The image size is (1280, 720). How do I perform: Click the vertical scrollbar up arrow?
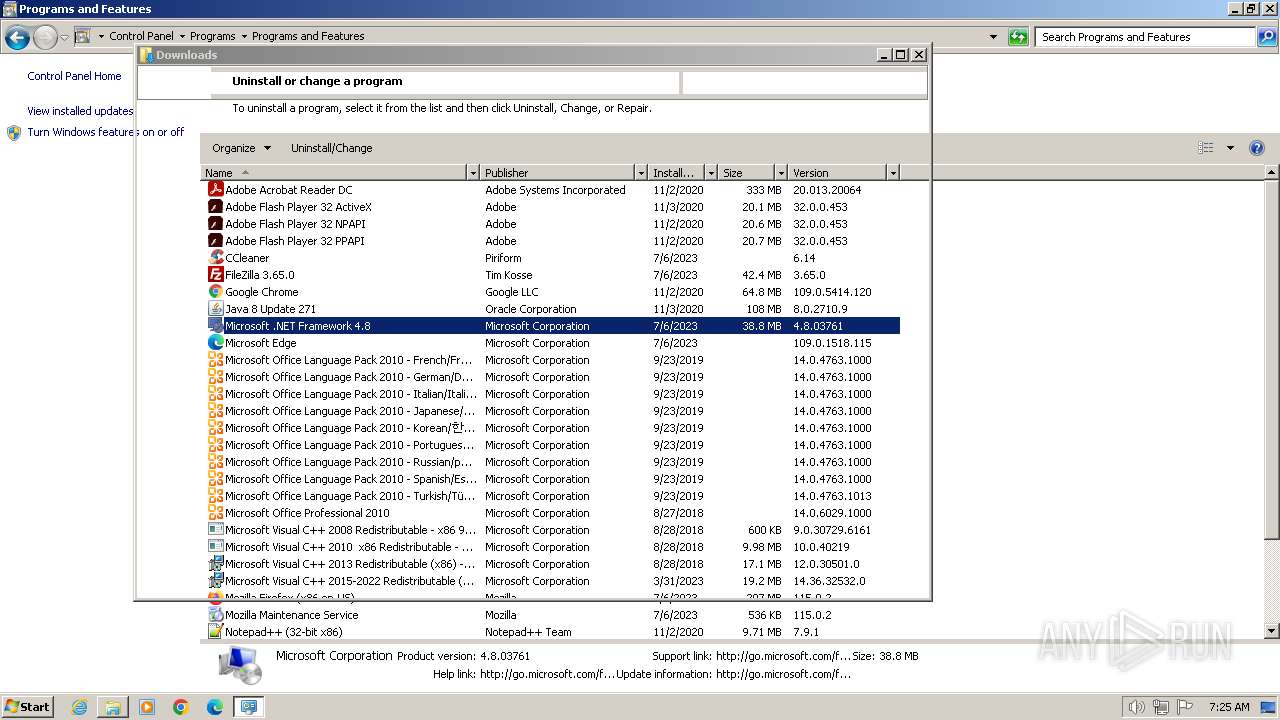click(x=1272, y=173)
